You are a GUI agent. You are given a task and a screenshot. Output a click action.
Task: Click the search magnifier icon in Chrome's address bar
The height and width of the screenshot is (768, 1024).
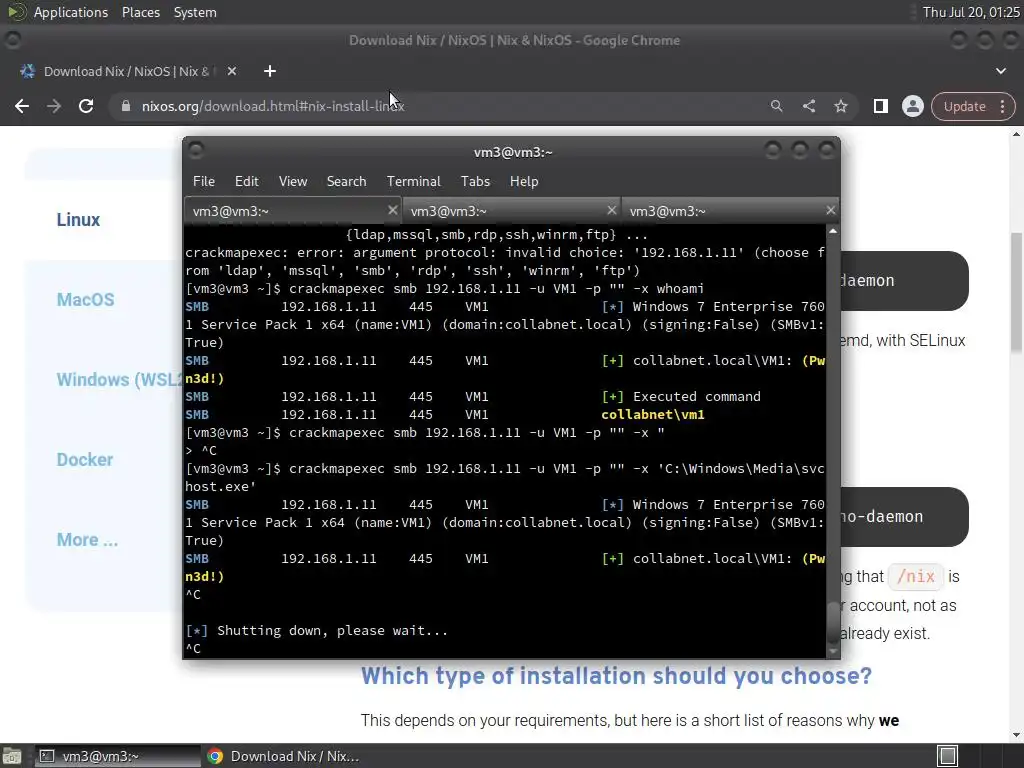pos(776,106)
